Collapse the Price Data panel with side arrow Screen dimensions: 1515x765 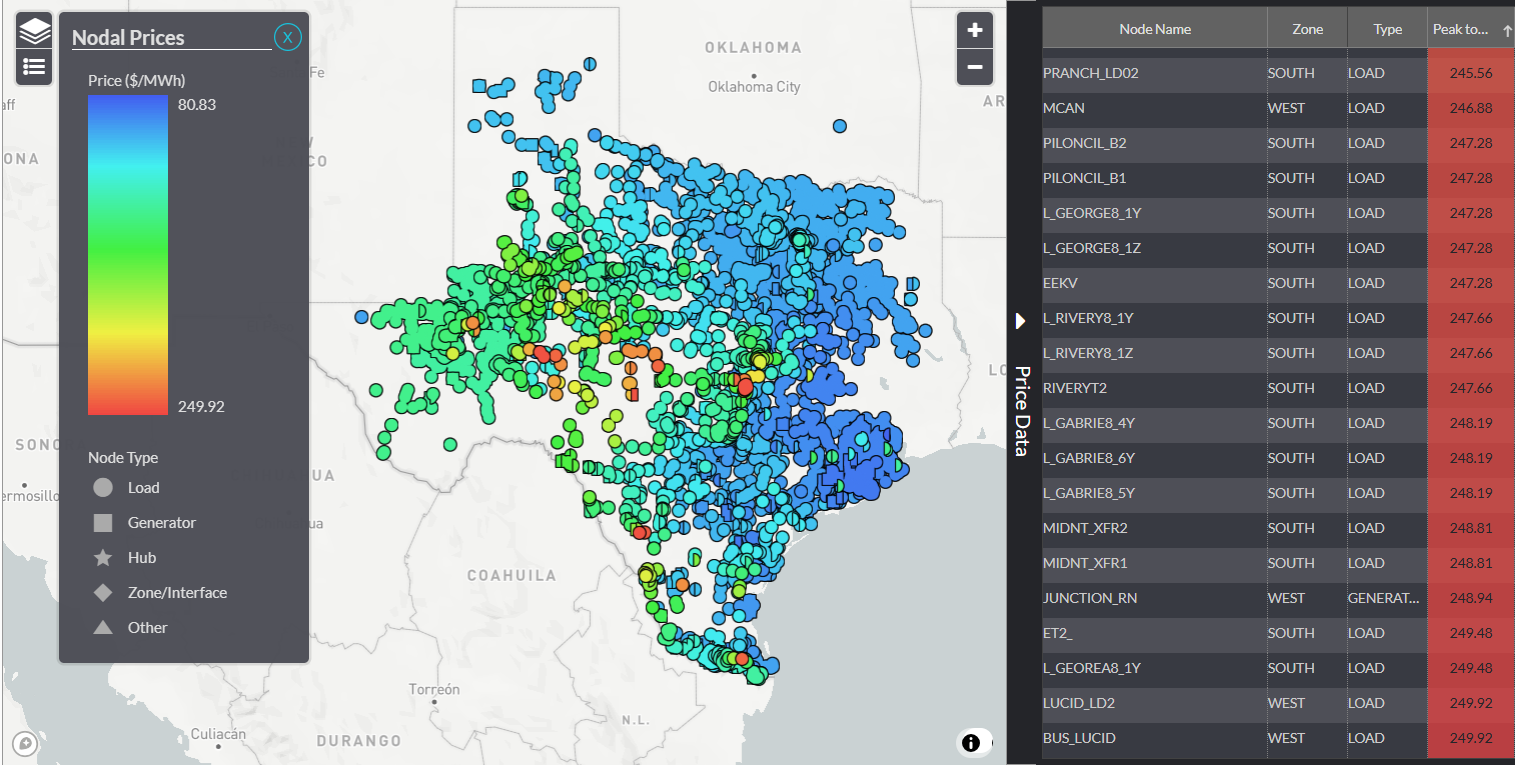(1021, 321)
